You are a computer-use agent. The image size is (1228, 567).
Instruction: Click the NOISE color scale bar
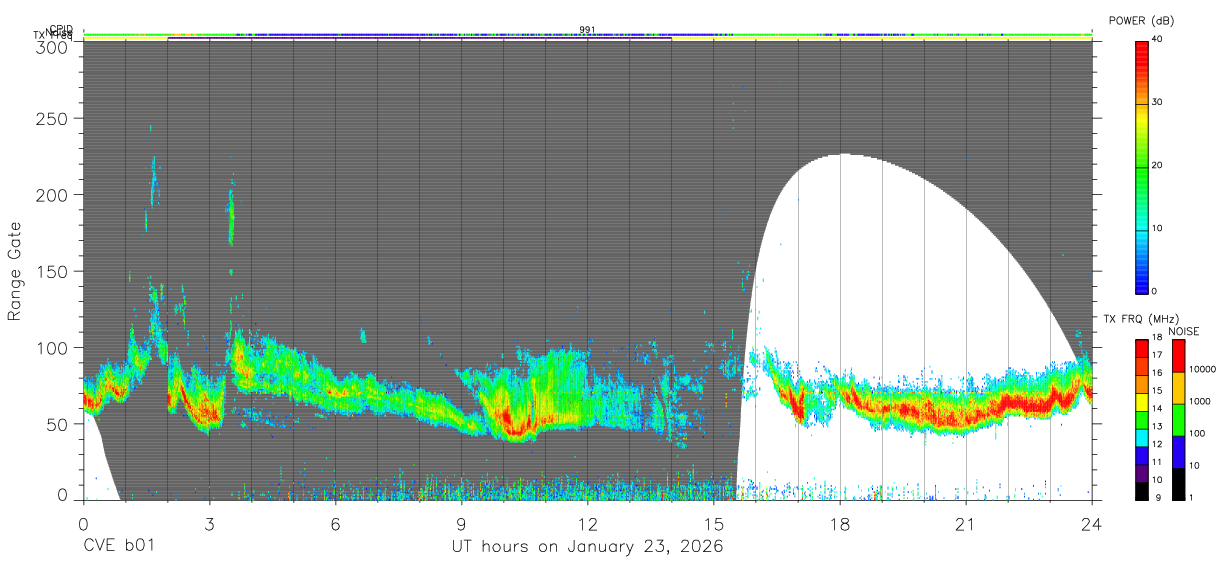[x=1177, y=420]
